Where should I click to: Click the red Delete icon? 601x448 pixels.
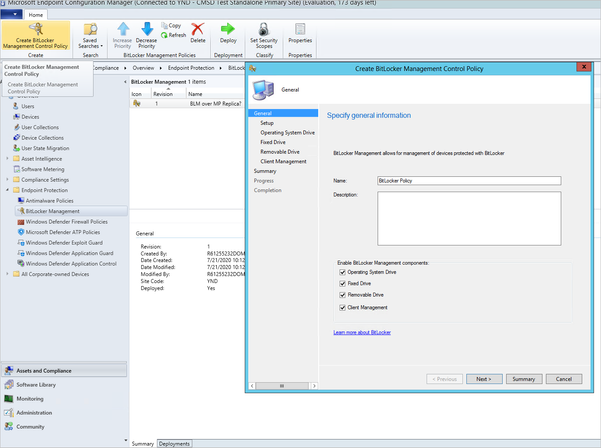pos(198,29)
